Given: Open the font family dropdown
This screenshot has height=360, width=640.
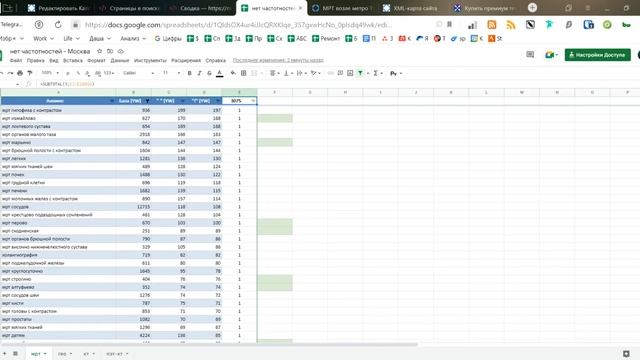Looking at the screenshot, I should [138, 73].
